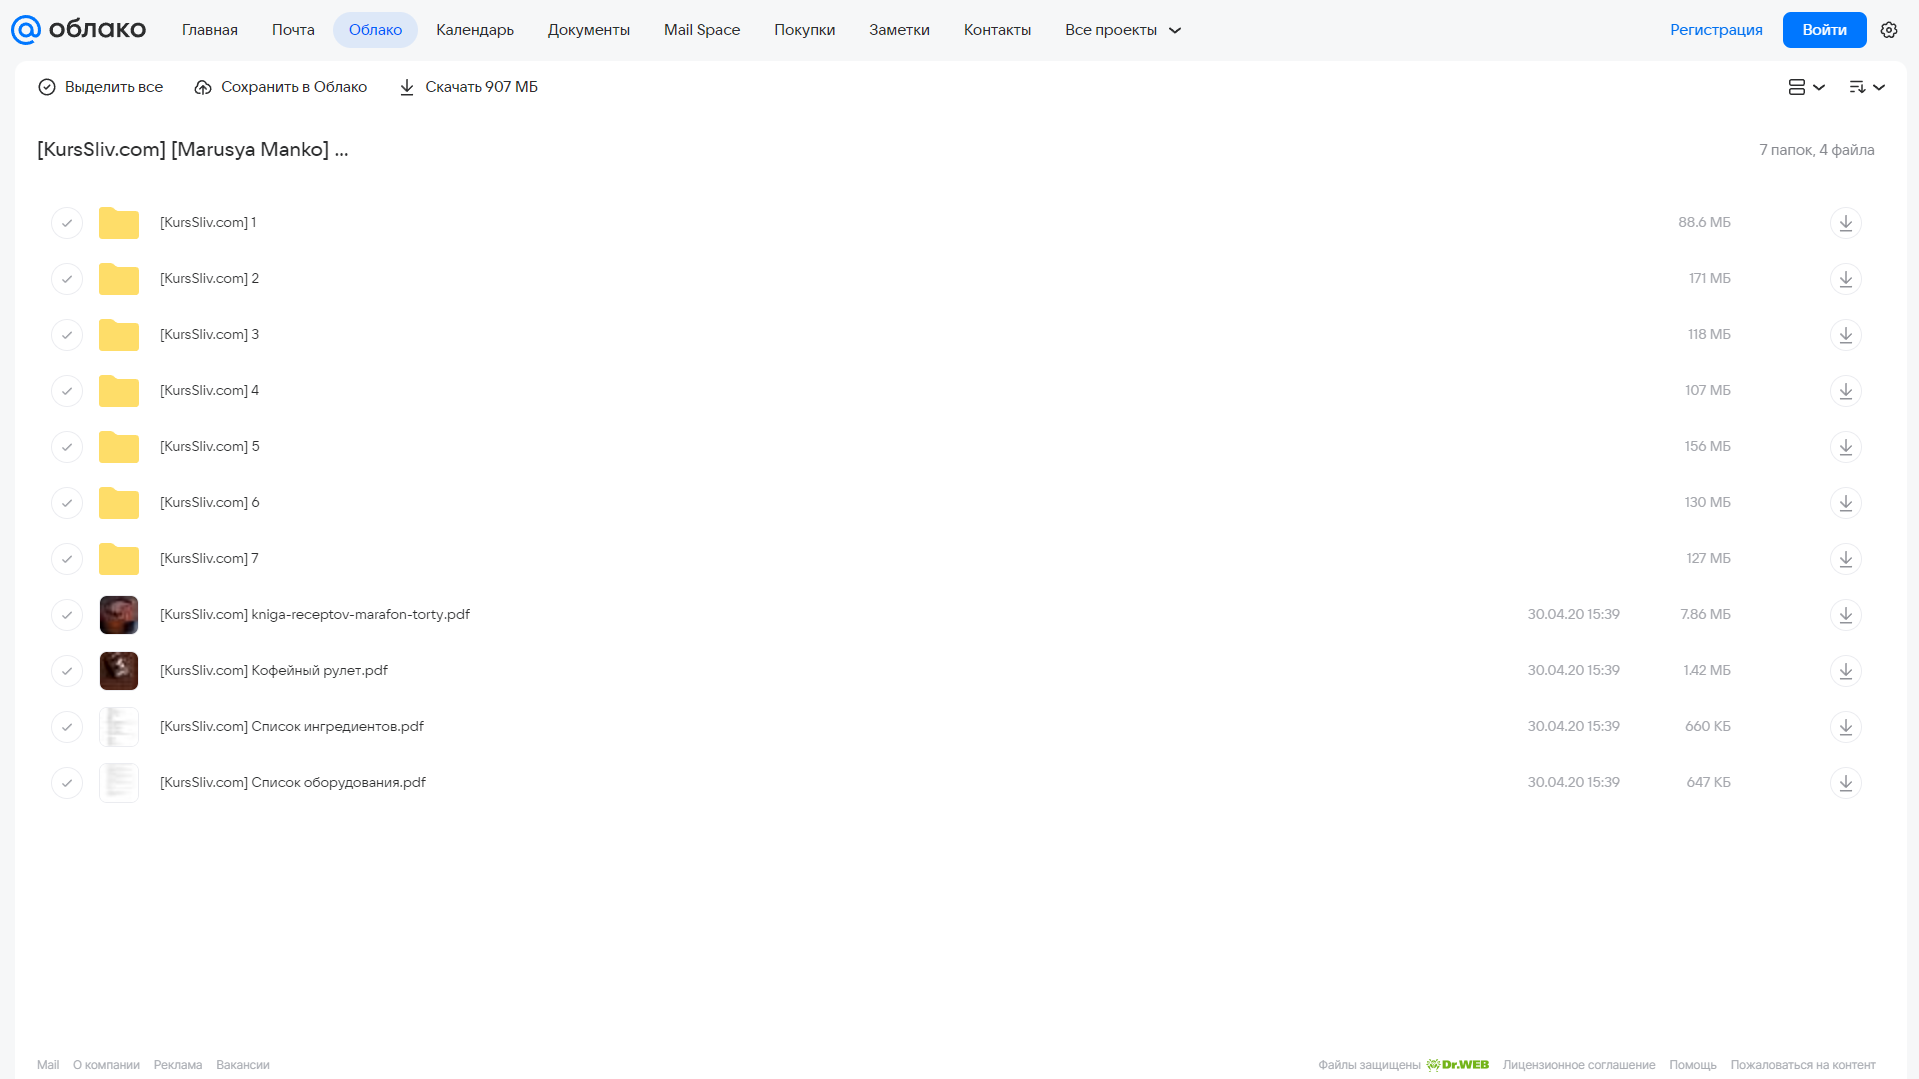Screen dimensions: 1919x1079
Task: Switch to the Почта tab
Action: [293, 30]
